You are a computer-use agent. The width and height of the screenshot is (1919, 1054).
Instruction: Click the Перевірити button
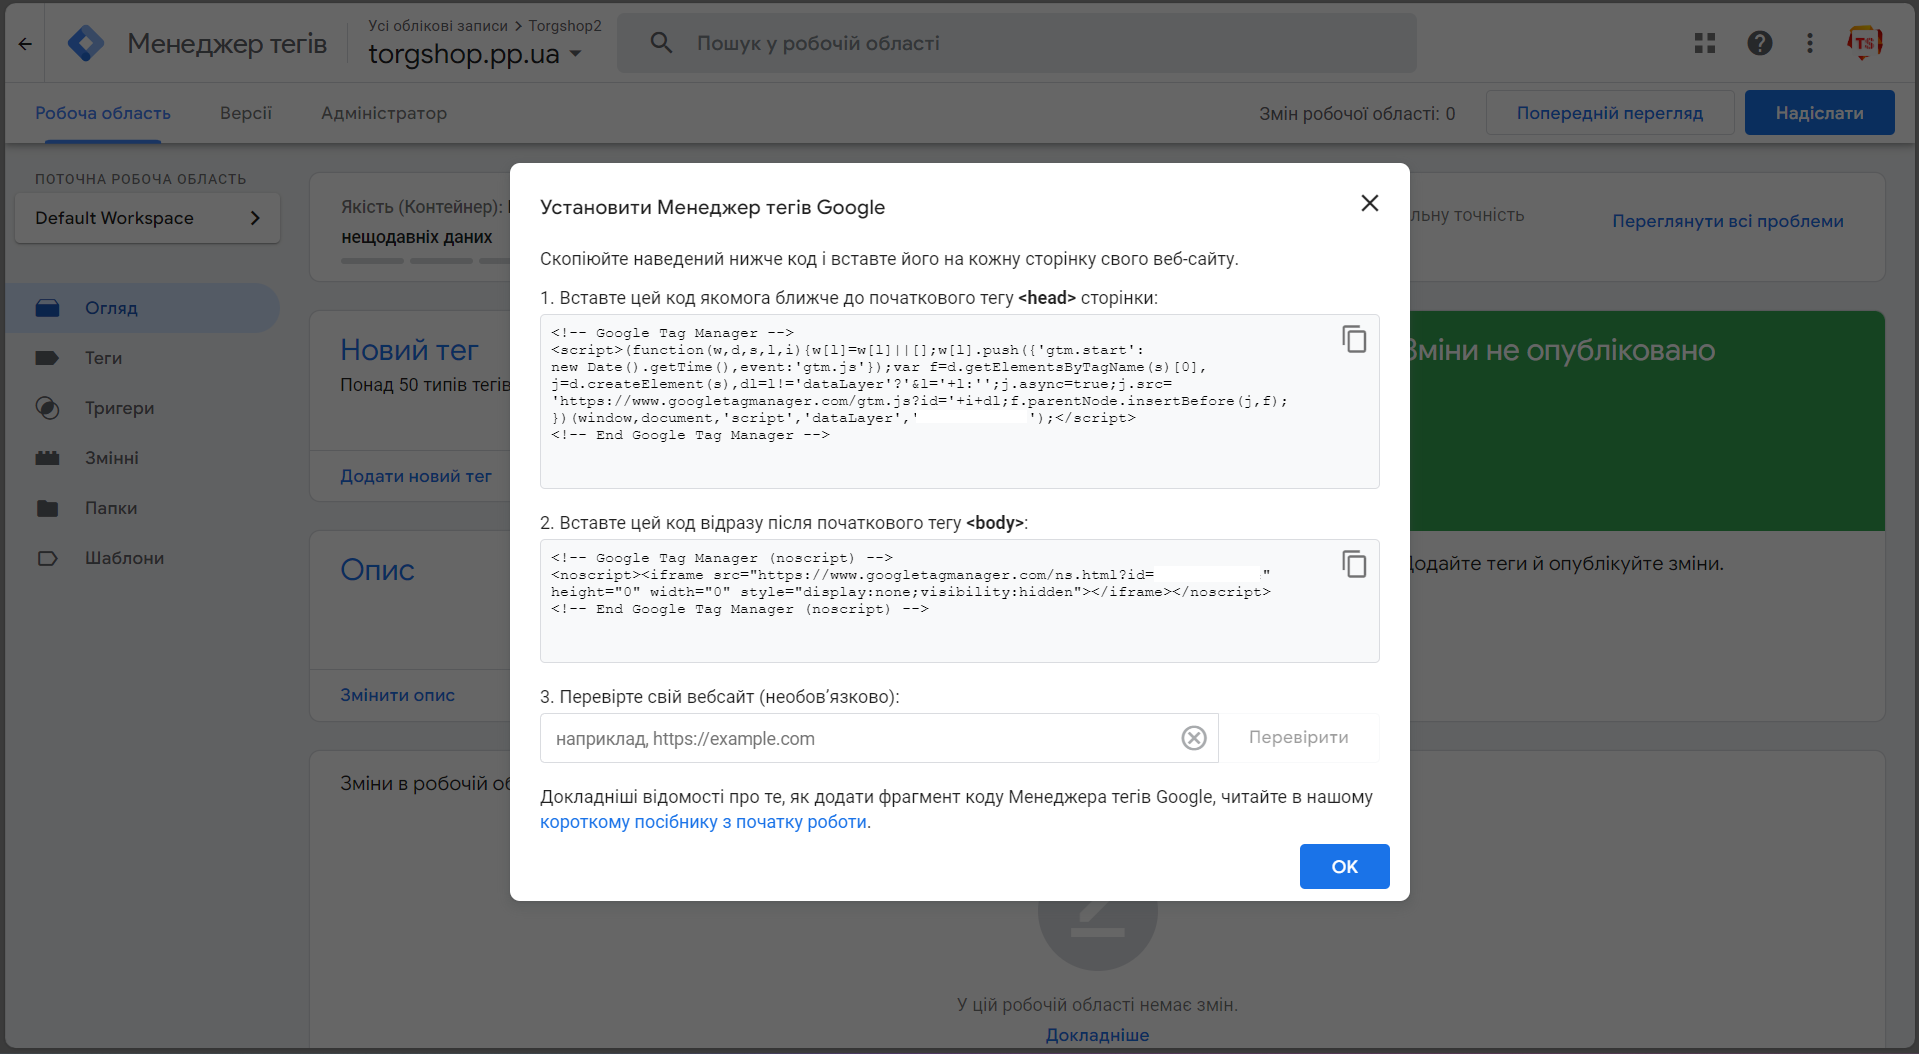1298,737
